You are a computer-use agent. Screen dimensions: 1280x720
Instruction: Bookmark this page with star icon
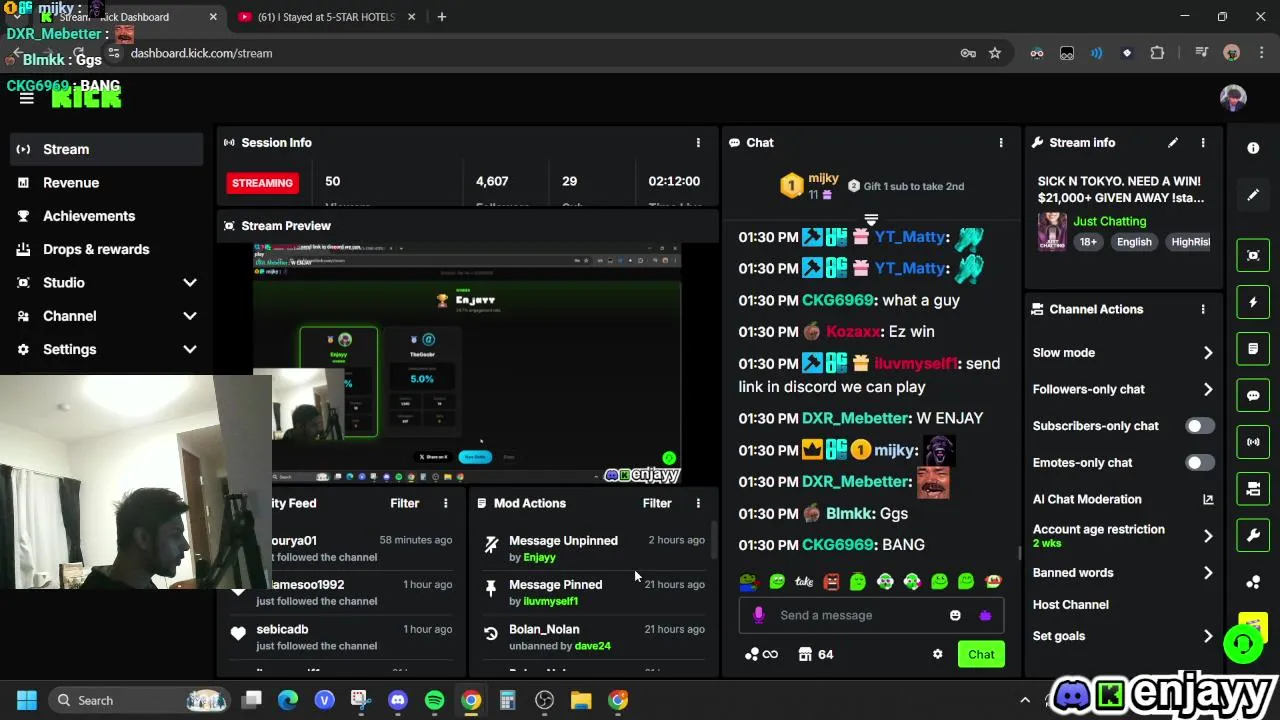pyautogui.click(x=995, y=53)
